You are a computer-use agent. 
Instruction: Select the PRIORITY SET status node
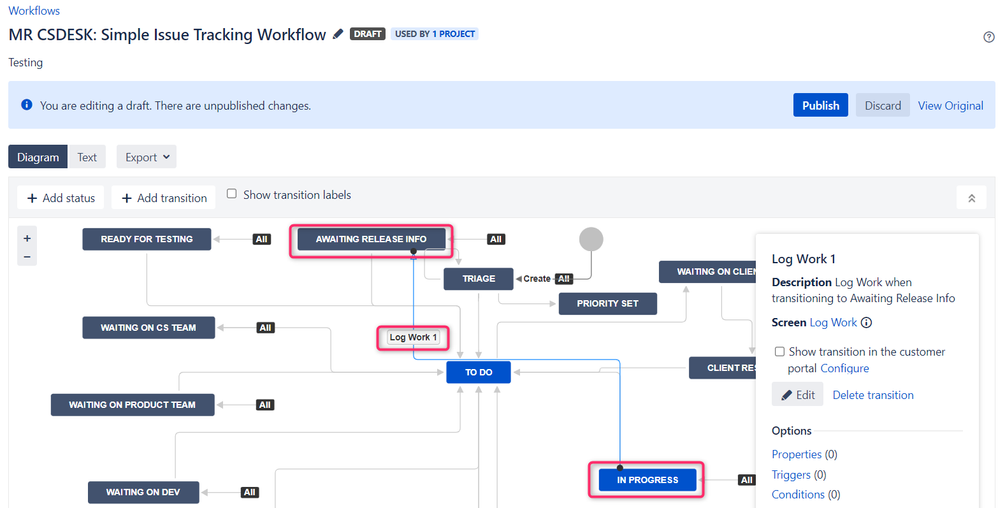tap(607, 304)
